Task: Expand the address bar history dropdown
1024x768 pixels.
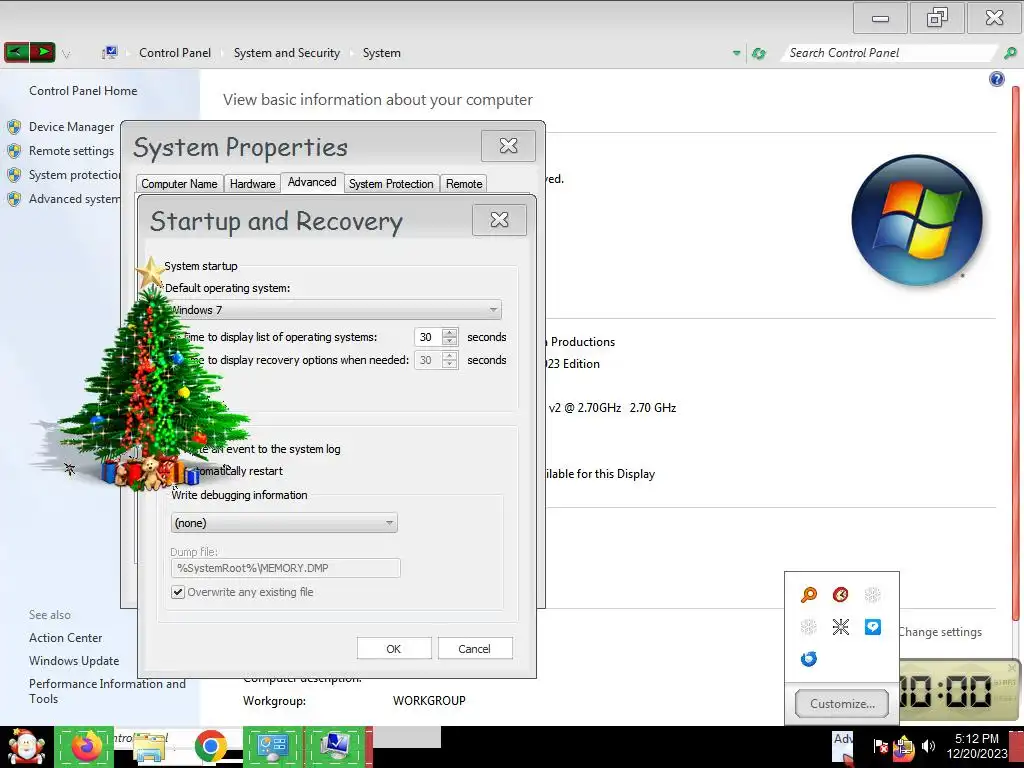Action: (x=737, y=53)
